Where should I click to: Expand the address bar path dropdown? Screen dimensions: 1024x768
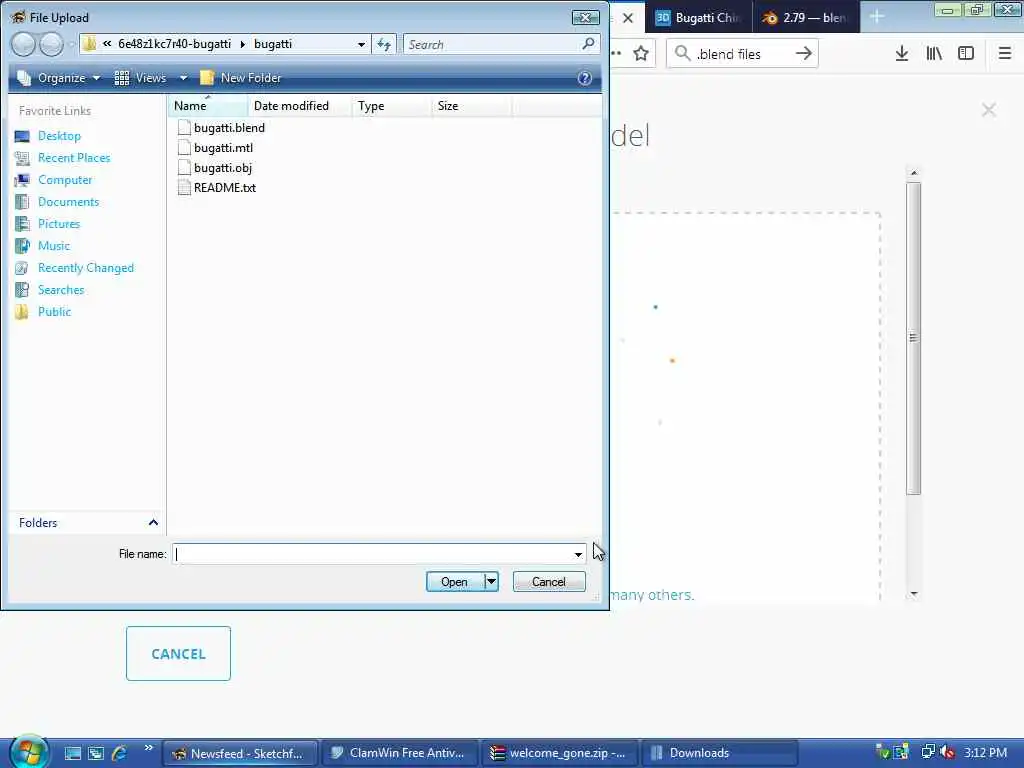[361, 44]
